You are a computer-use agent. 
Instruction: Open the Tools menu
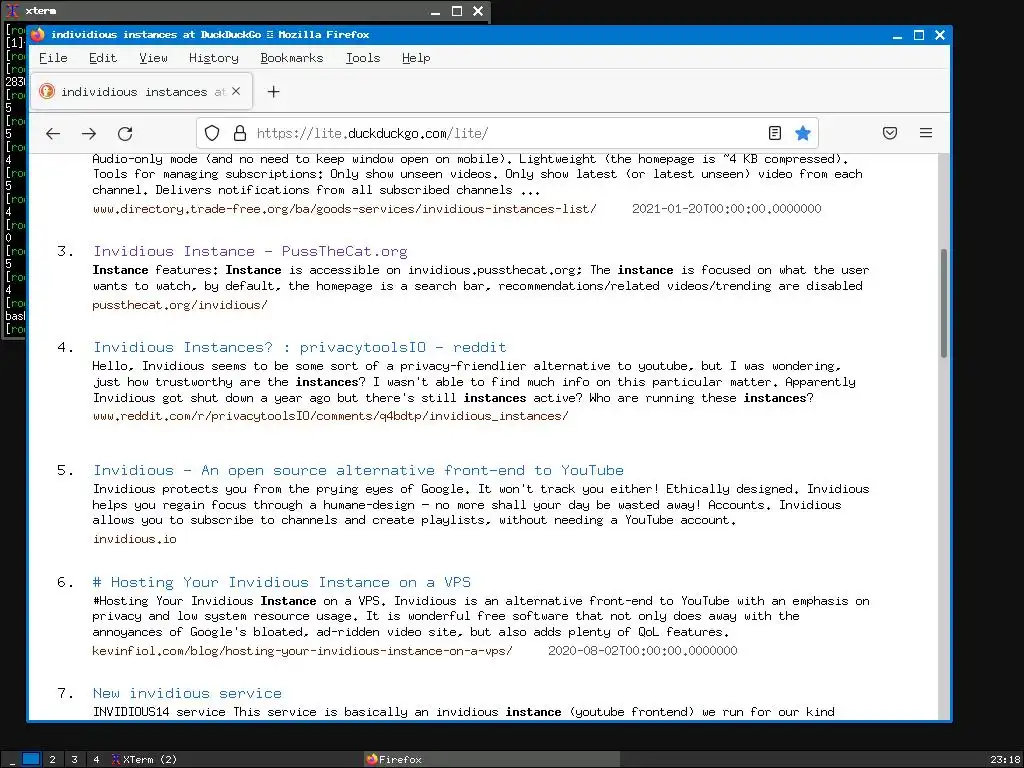point(363,58)
